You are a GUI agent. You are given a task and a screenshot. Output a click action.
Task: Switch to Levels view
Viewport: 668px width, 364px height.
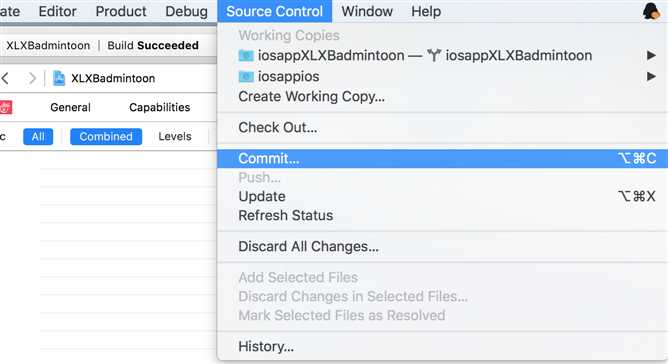click(x=175, y=137)
